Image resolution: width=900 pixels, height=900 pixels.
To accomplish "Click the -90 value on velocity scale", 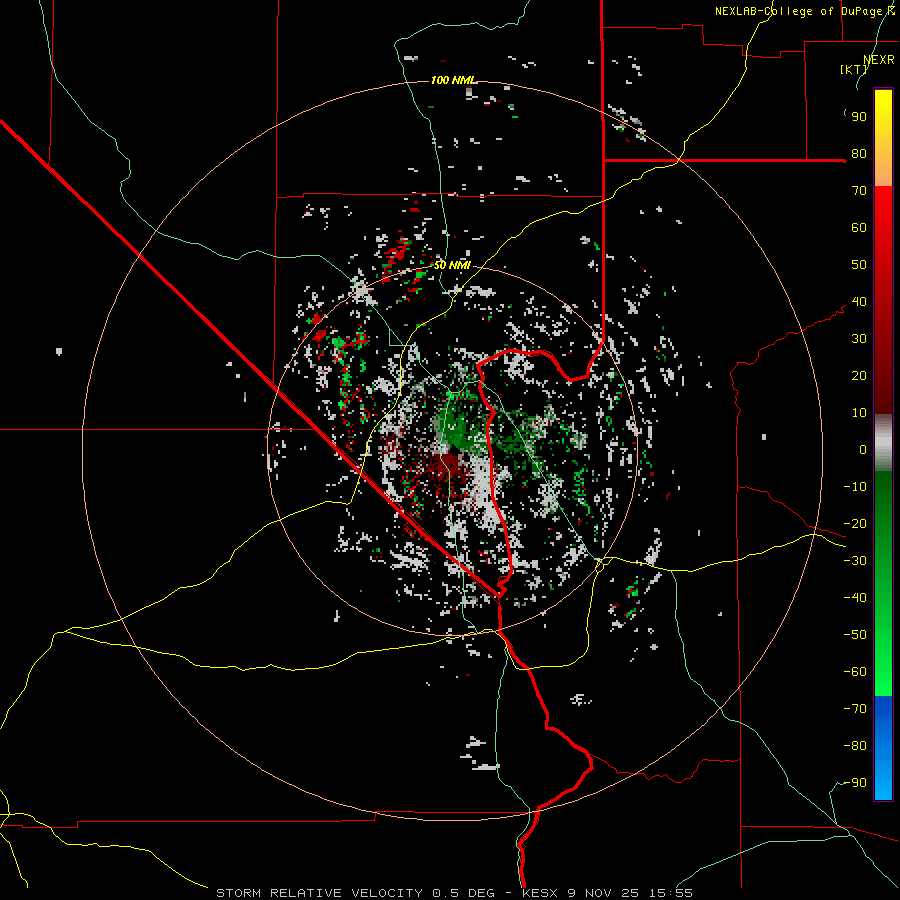I will 855,783.
